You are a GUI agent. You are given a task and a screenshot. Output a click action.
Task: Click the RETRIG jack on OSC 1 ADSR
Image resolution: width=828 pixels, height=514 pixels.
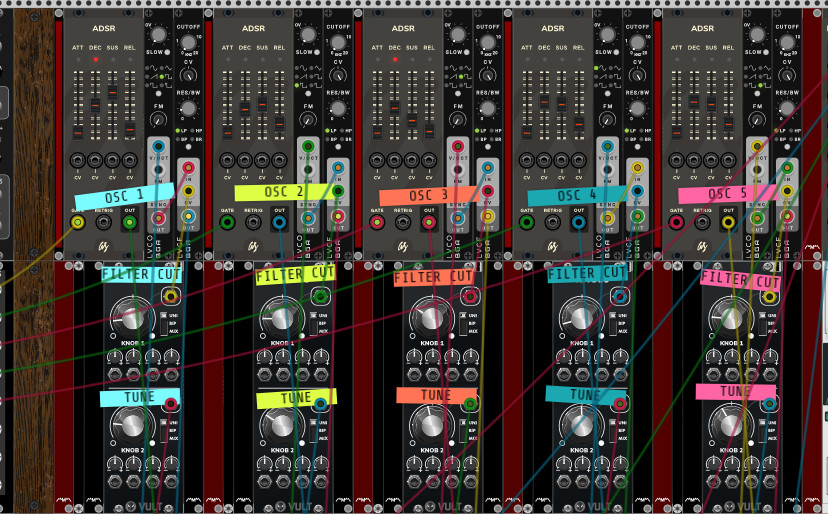[x=104, y=222]
